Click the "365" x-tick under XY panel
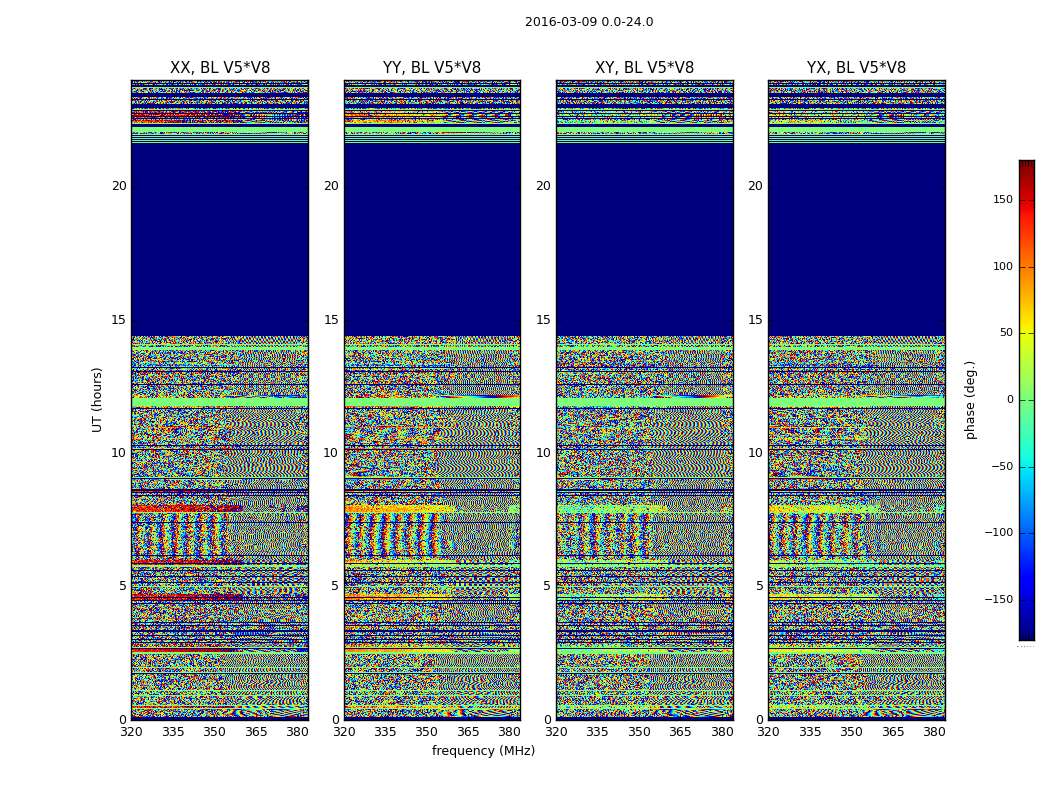Viewport: 1050px width, 800px height. coord(680,732)
